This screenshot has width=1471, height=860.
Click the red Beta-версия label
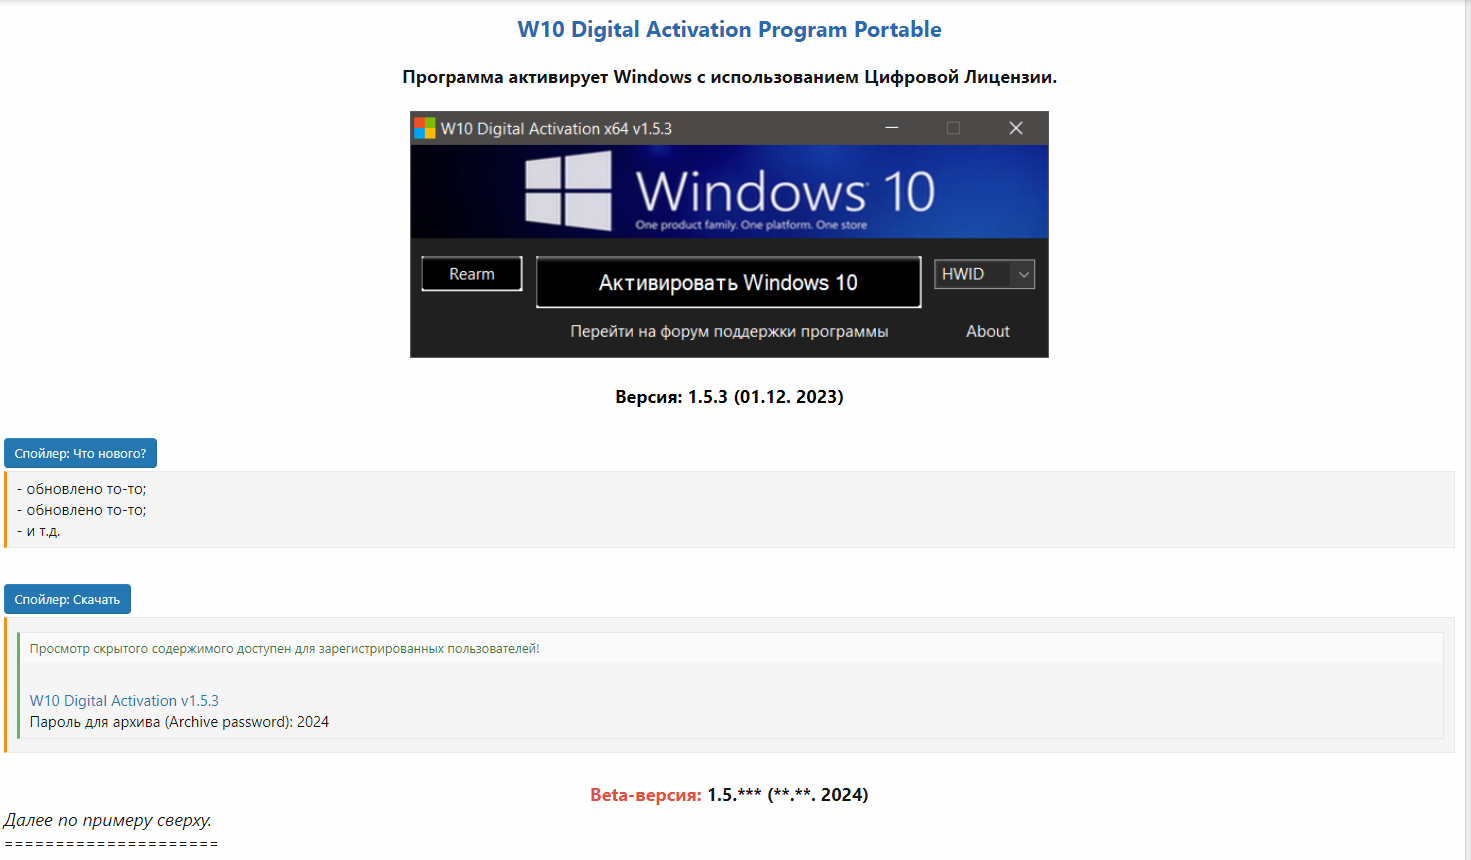[646, 794]
